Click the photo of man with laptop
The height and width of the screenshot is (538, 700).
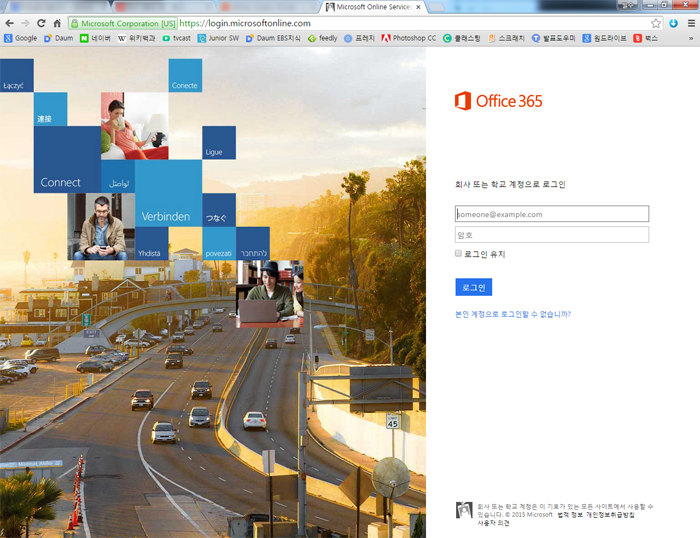(x=270, y=294)
